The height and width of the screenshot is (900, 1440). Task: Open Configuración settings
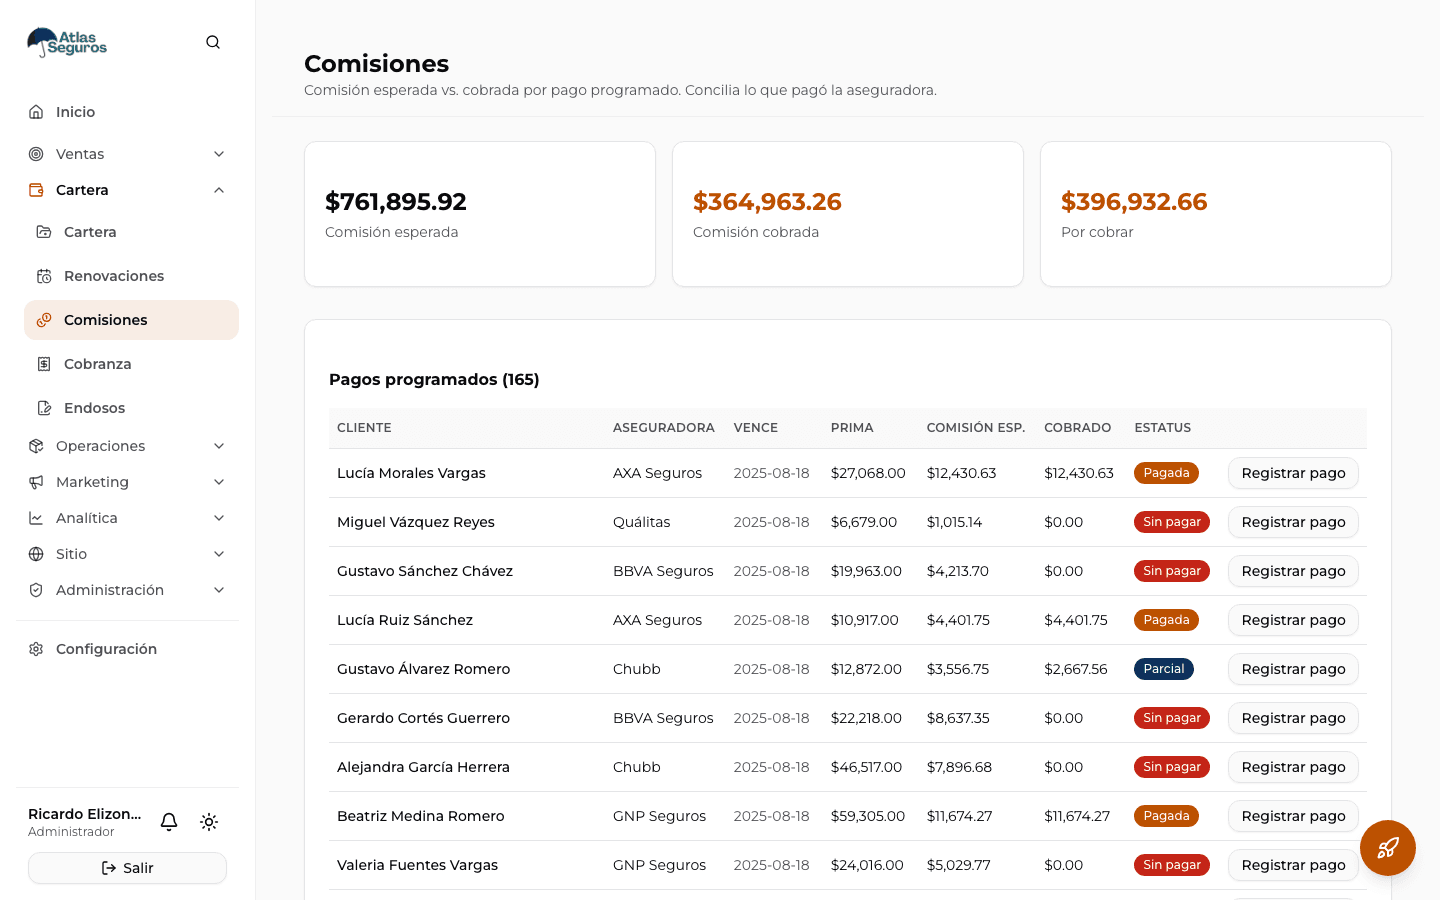(127, 649)
